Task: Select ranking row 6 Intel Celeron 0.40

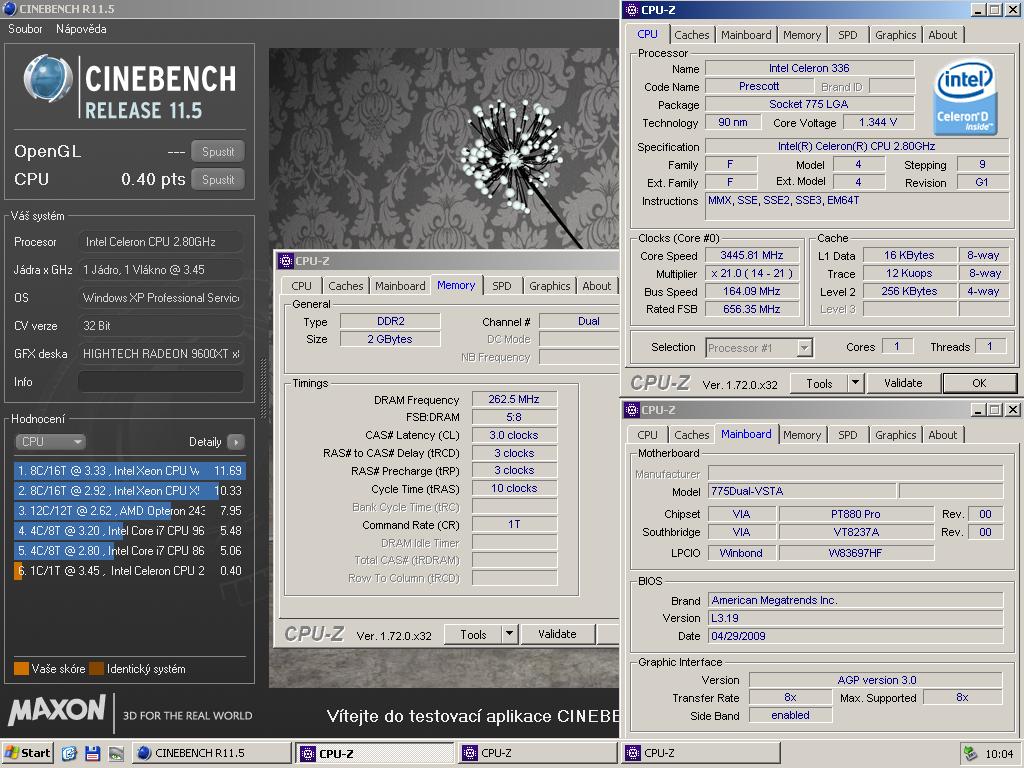Action: 129,571
